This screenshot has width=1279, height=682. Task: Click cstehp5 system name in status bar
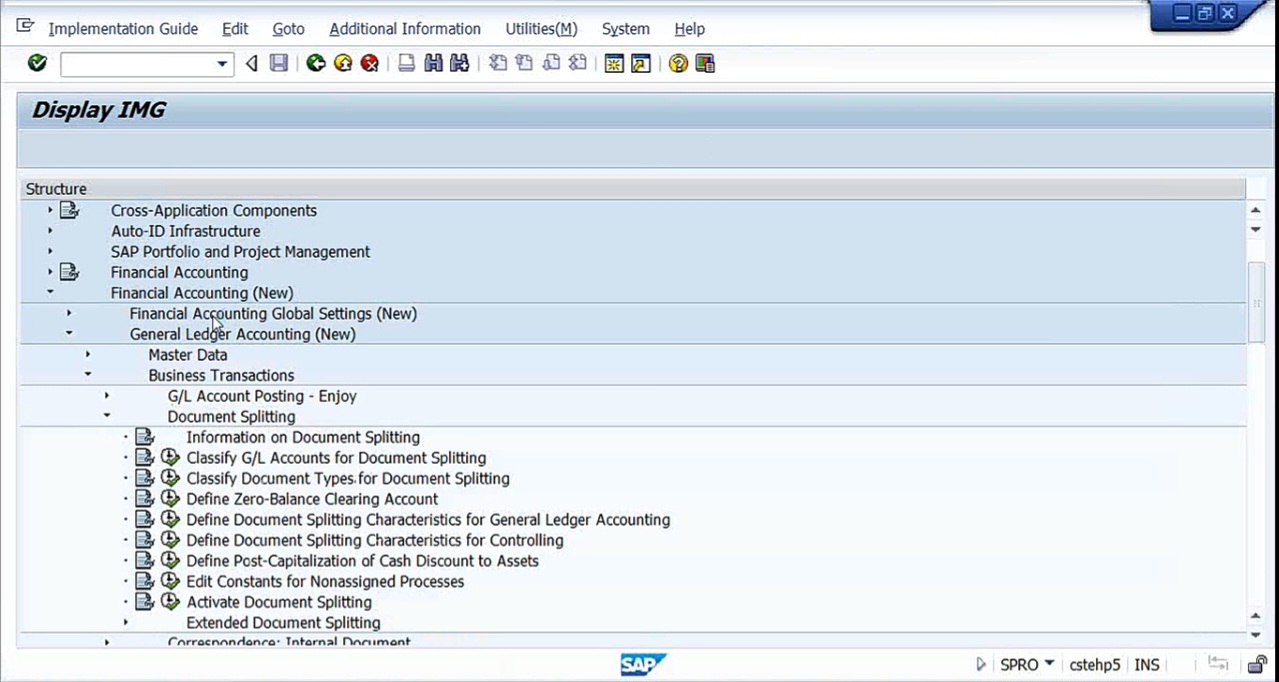tap(1094, 664)
